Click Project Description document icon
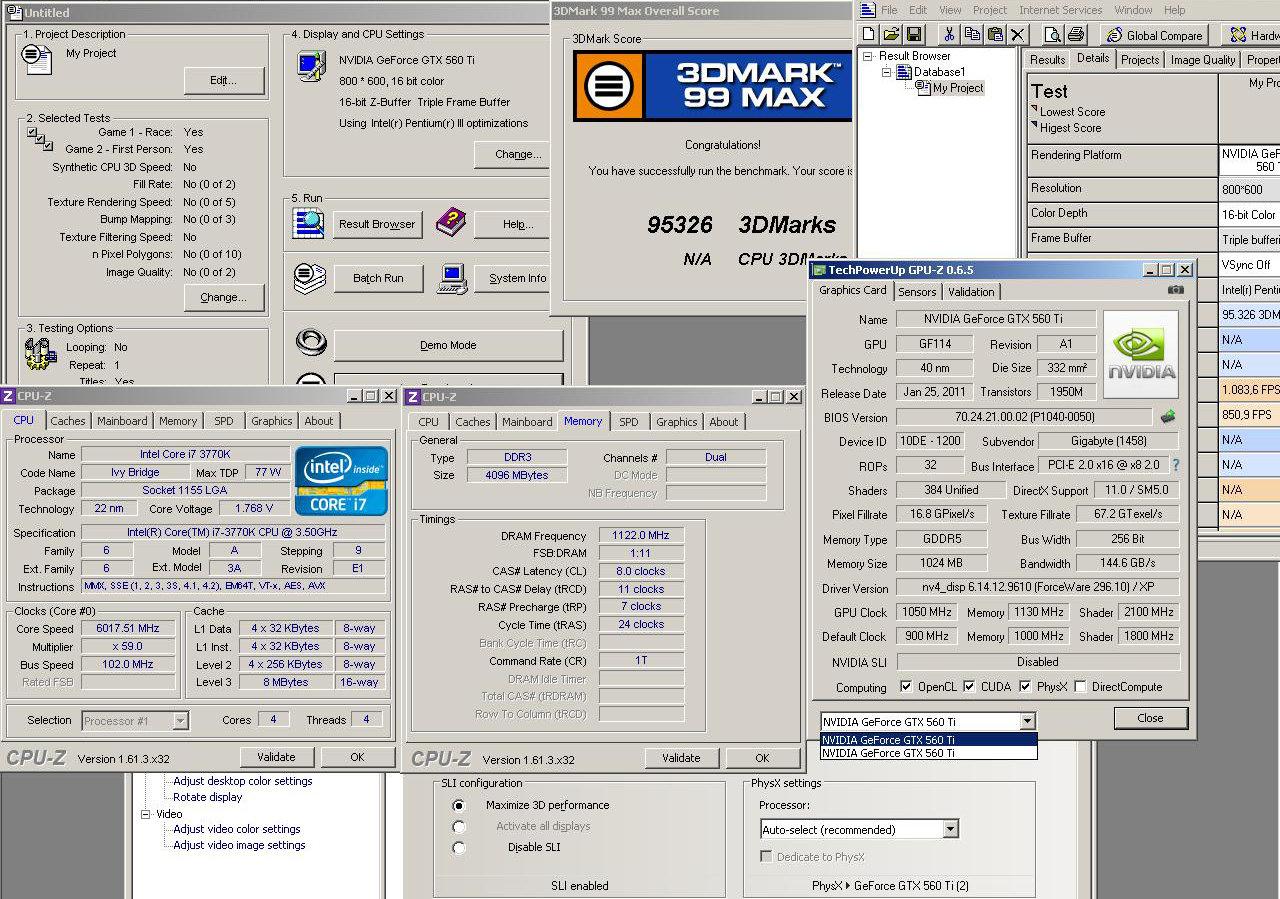 point(38,60)
